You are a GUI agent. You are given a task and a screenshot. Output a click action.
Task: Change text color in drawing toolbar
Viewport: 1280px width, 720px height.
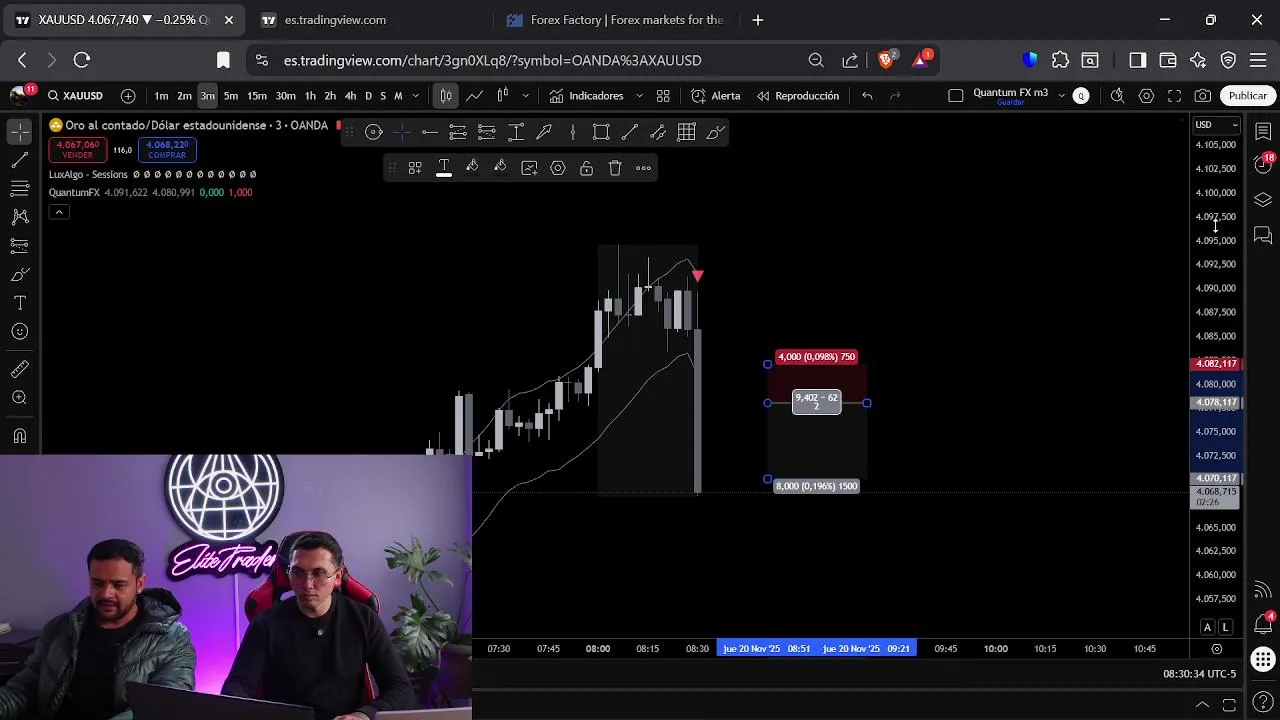443,168
